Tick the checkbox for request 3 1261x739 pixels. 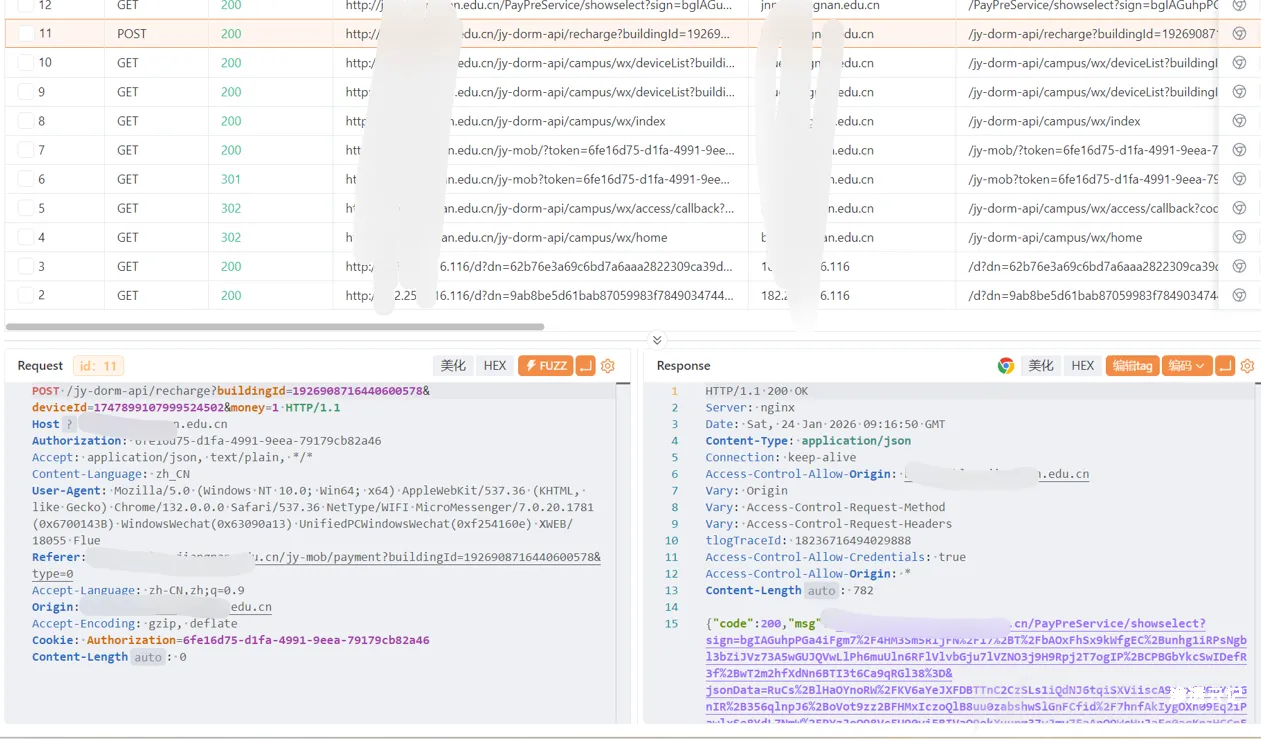26,266
